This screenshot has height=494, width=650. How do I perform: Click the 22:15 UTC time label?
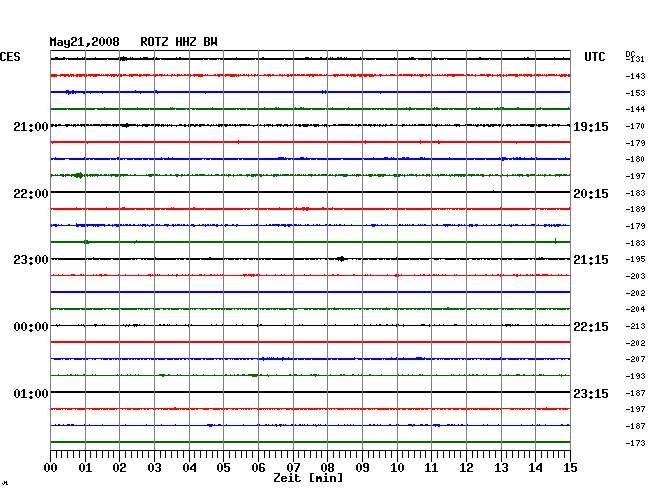coord(591,327)
